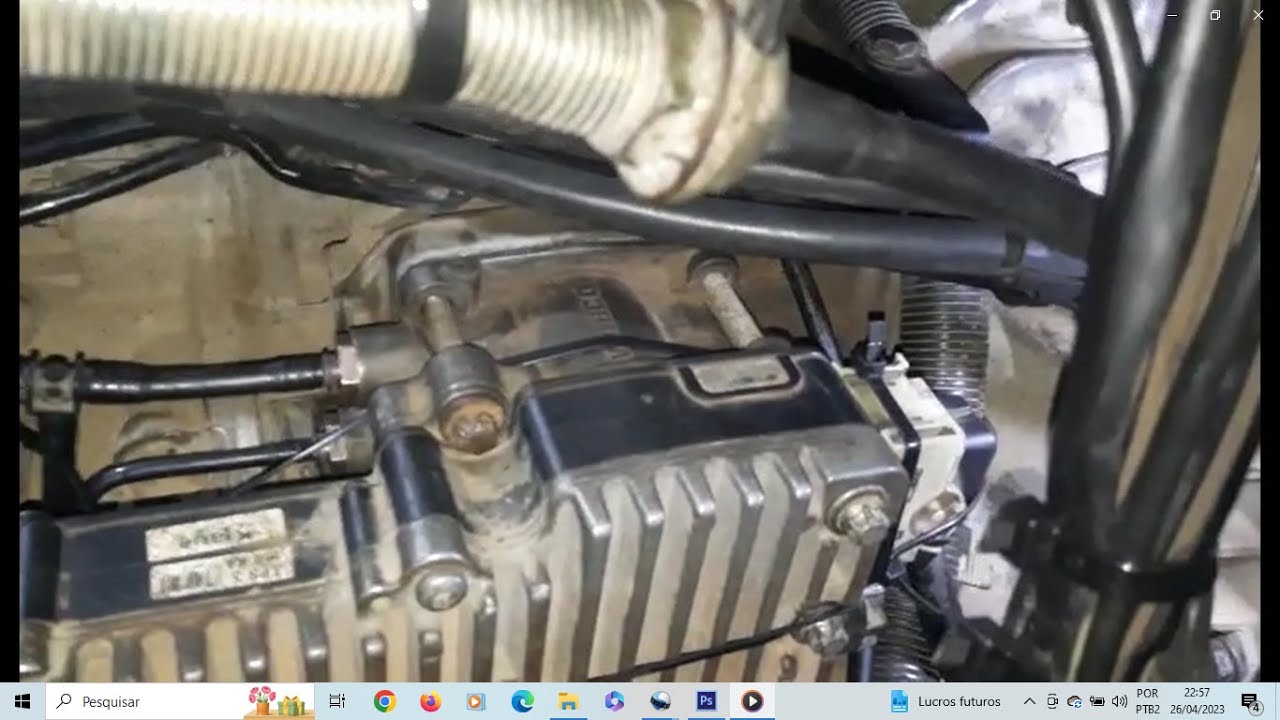The height and width of the screenshot is (720, 1280).
Task: Restore down the video player window
Action: point(1215,15)
